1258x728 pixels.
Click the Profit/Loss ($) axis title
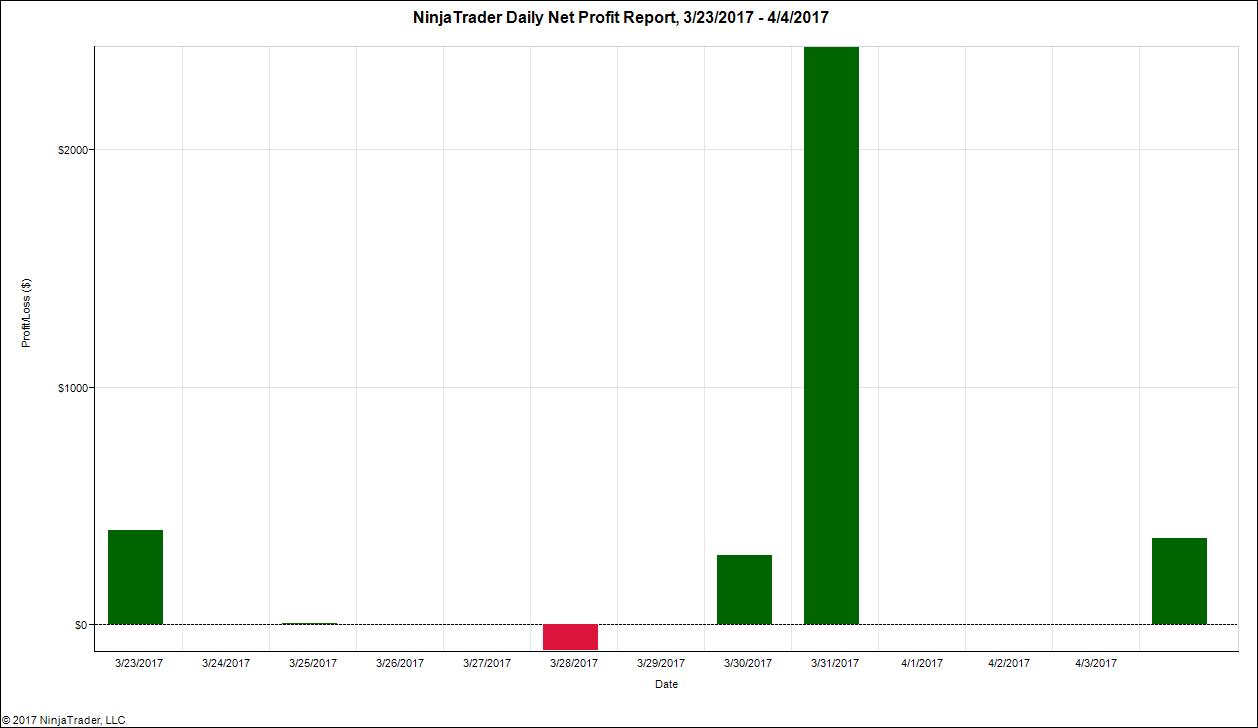coord(27,311)
